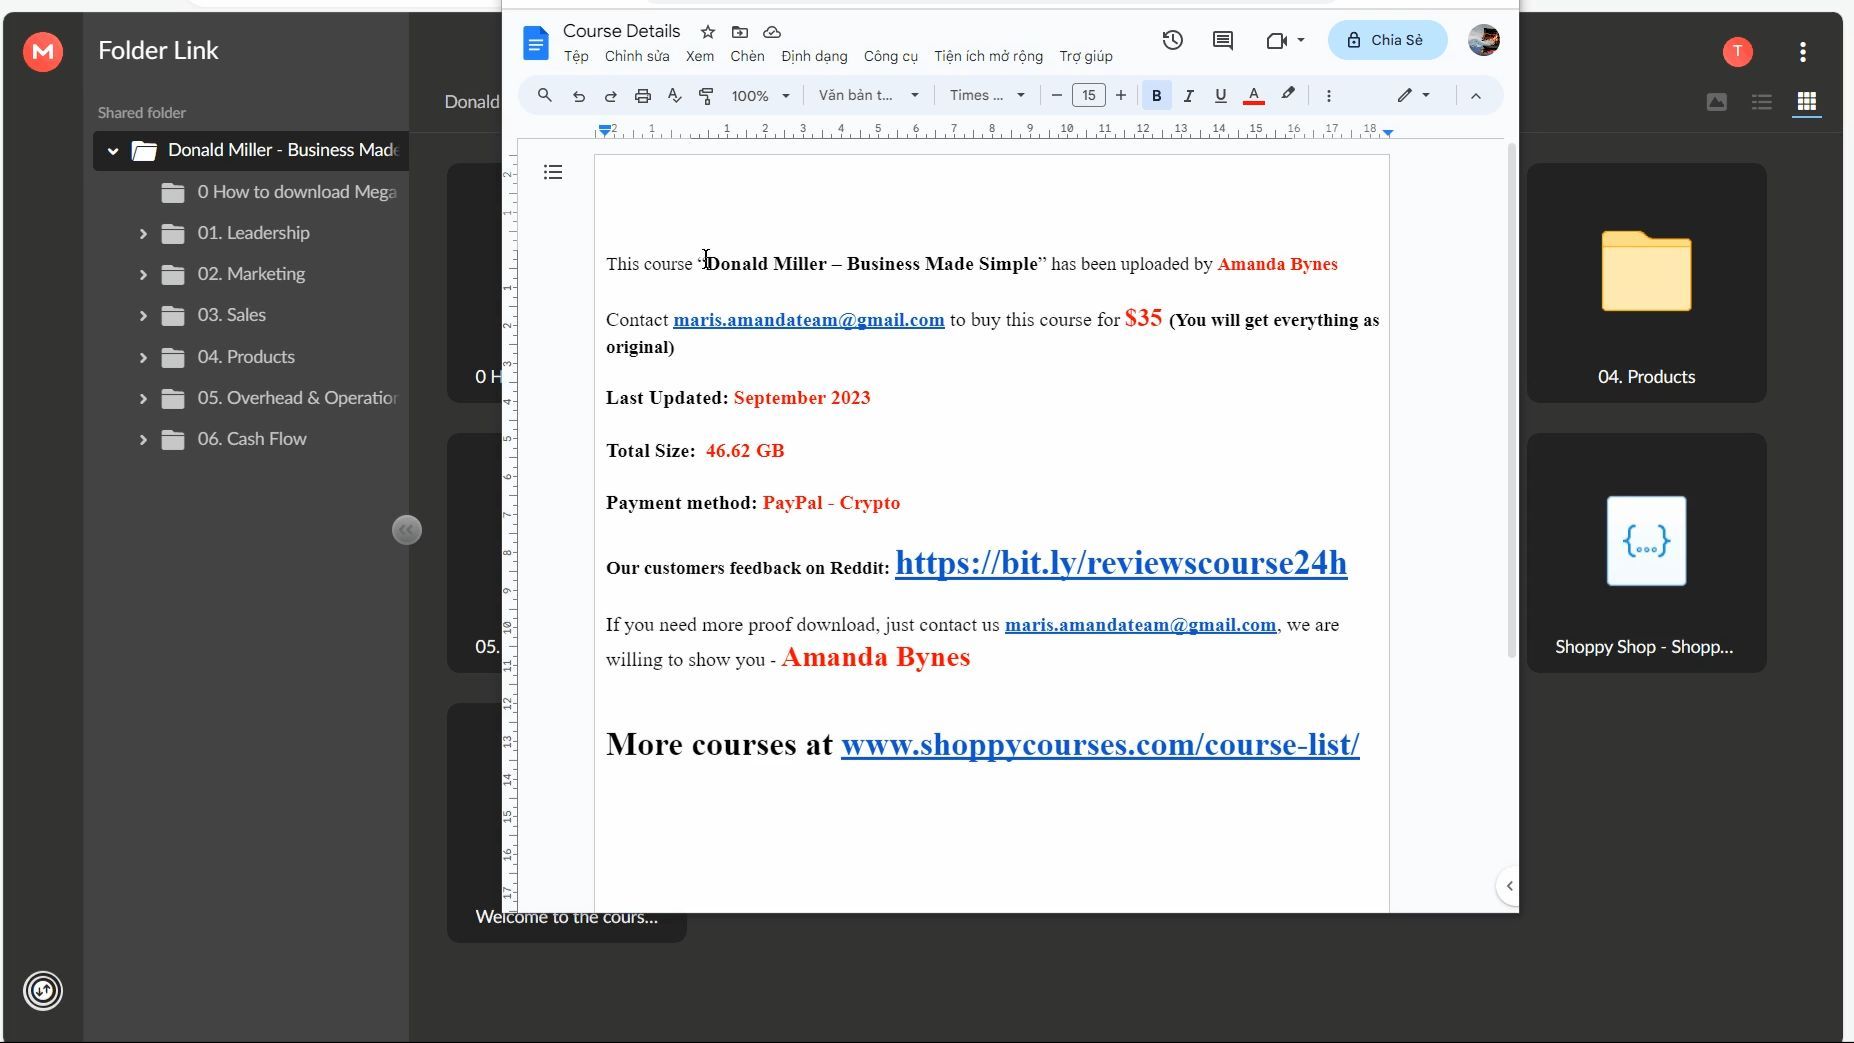Click the search magnifier in Docs toolbar

(x=545, y=95)
